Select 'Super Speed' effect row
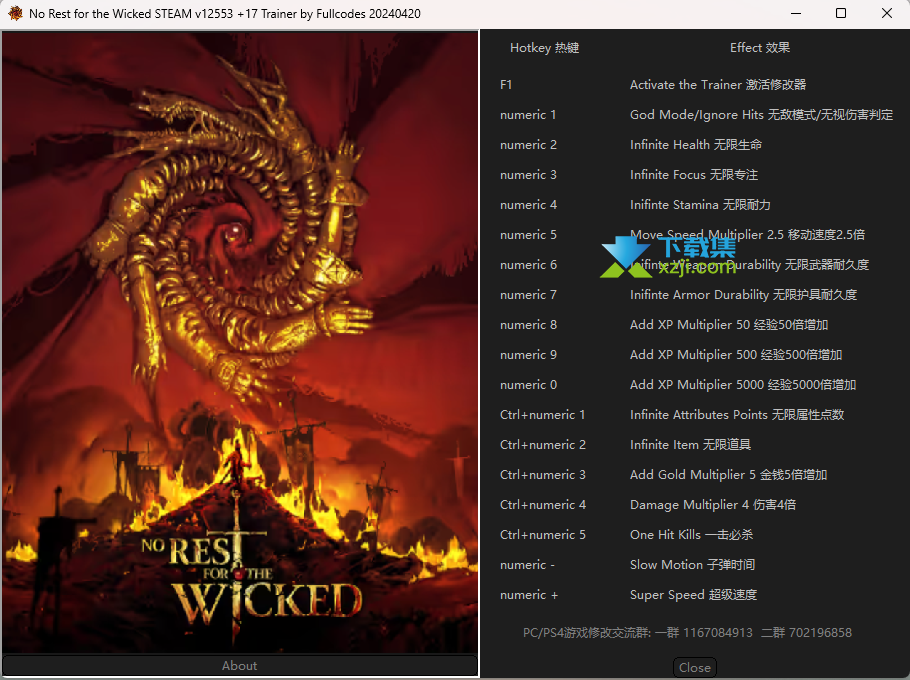Viewport: 910px width, 680px height. pos(694,595)
